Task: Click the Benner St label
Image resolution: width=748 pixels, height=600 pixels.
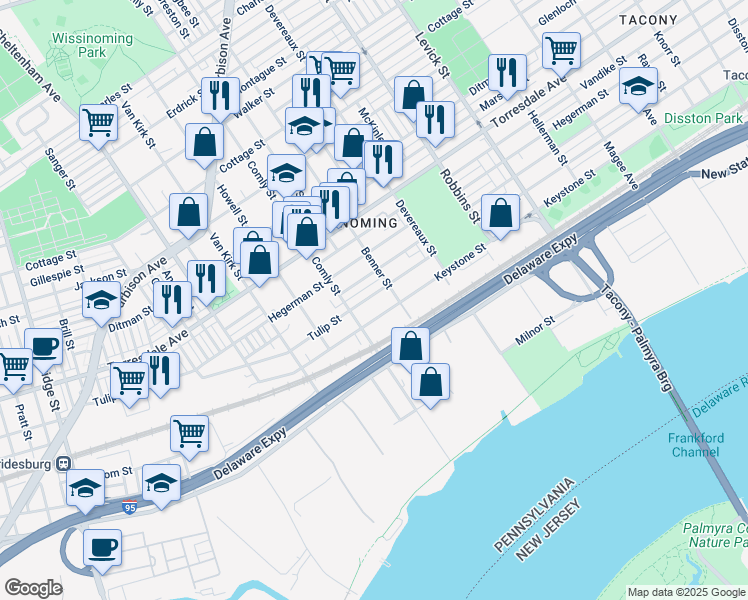Action: (376, 268)
